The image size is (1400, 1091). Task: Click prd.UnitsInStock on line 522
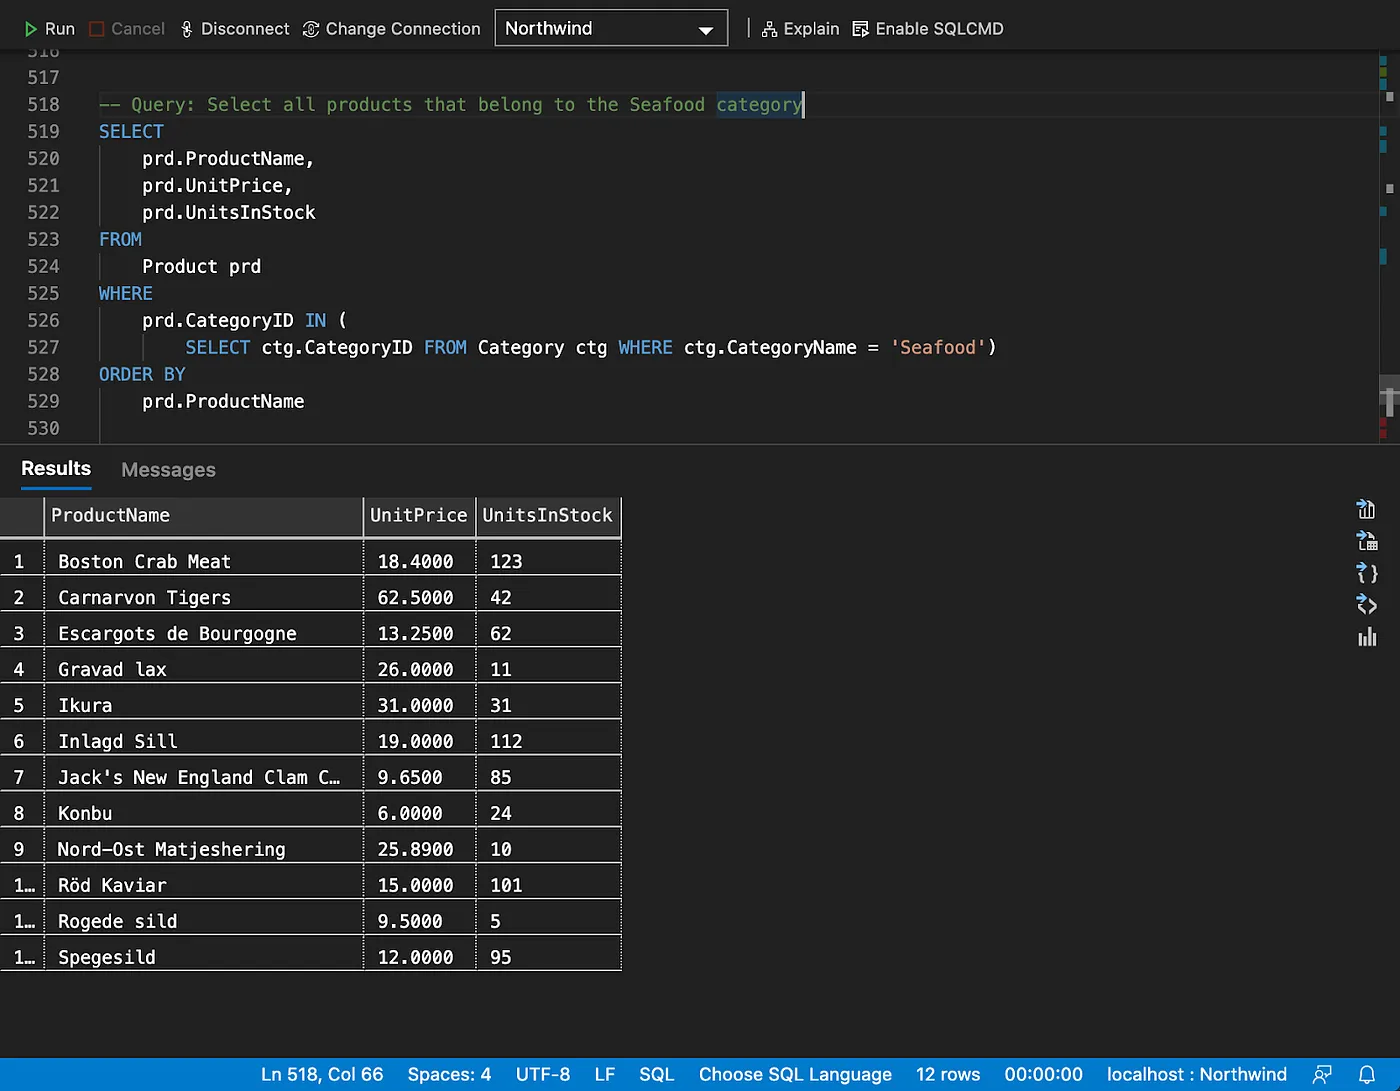coord(229,212)
